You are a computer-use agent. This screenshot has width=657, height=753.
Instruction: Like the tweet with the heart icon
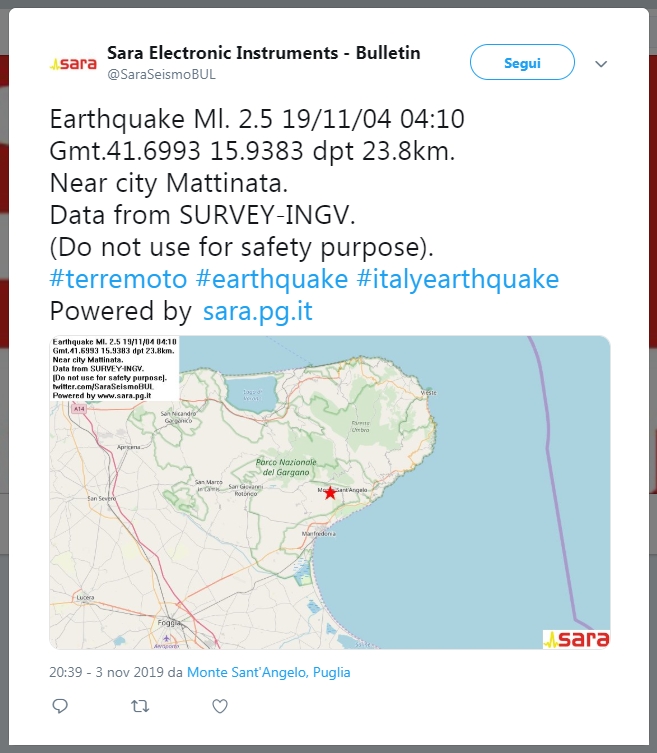click(220, 706)
